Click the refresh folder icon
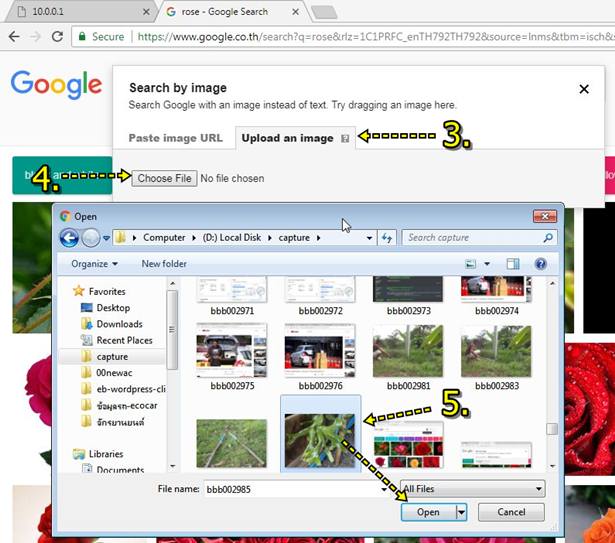Viewport: 615px width, 543px height. (387, 238)
